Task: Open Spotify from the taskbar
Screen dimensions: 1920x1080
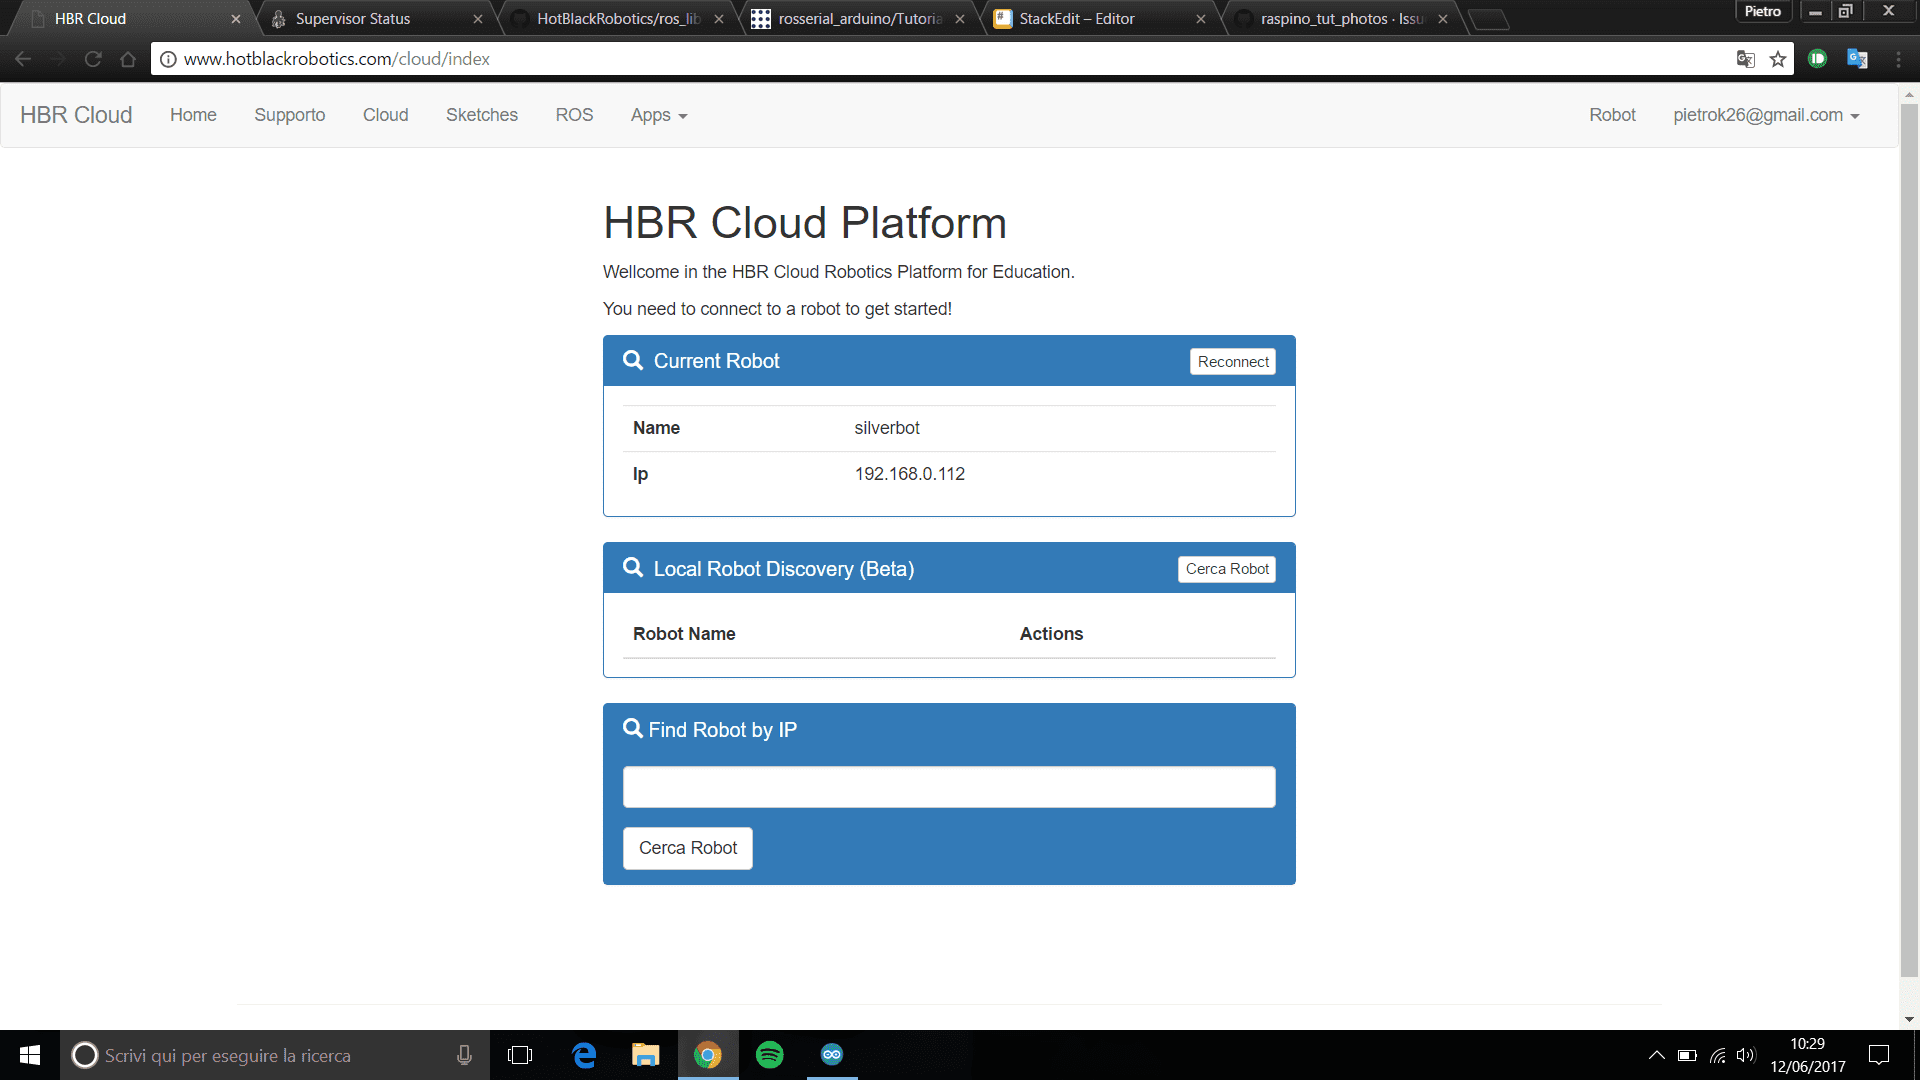Action: [x=769, y=1055]
